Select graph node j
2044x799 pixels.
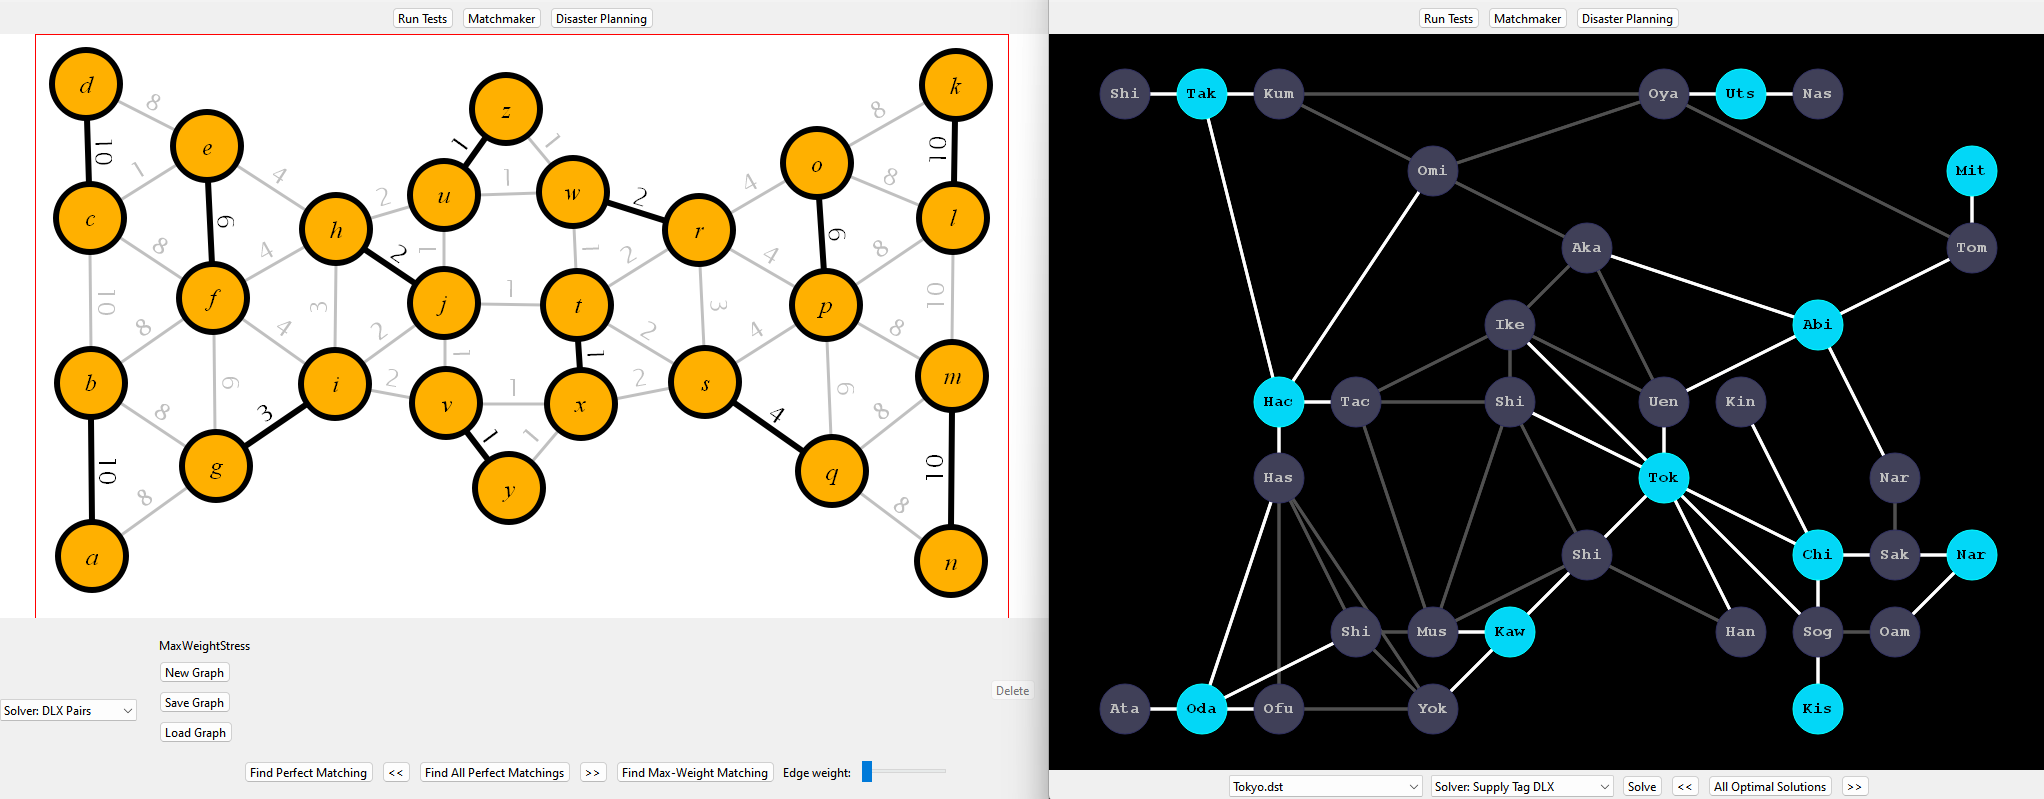pyautogui.click(x=444, y=303)
